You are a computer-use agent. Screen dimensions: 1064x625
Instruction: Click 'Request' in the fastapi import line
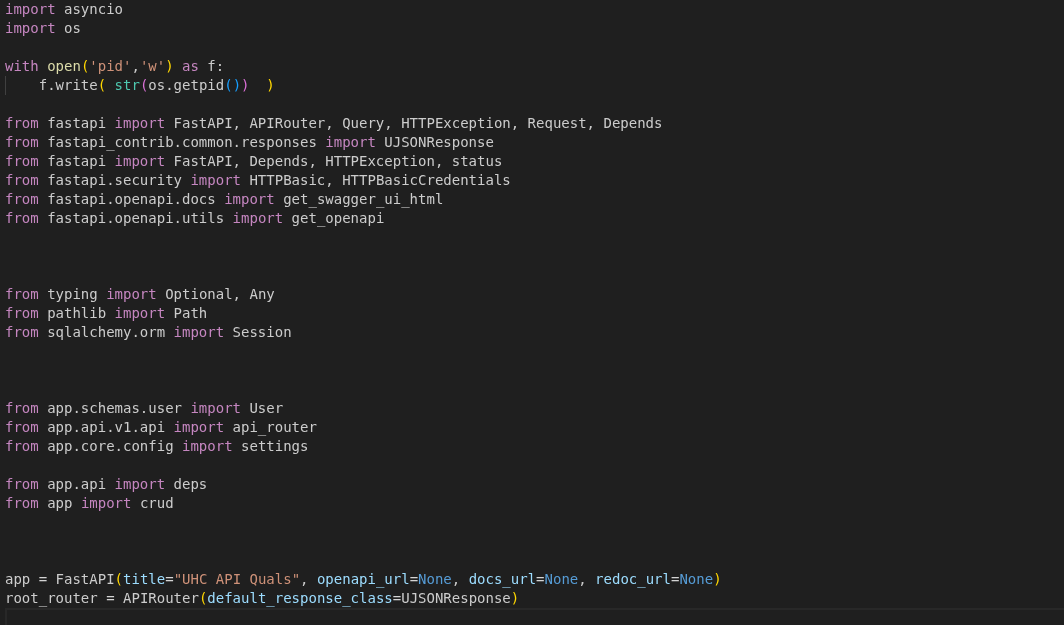point(556,124)
